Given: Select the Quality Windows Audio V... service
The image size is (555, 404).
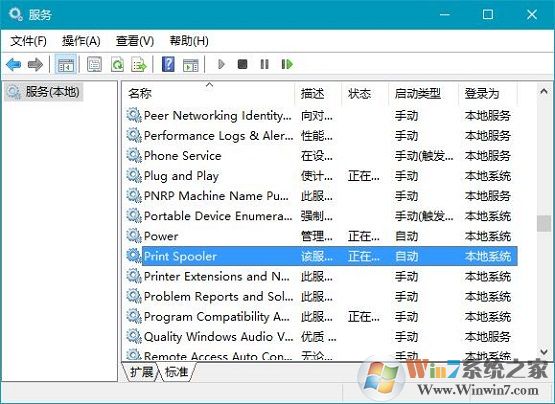Looking at the screenshot, I should tap(218, 337).
